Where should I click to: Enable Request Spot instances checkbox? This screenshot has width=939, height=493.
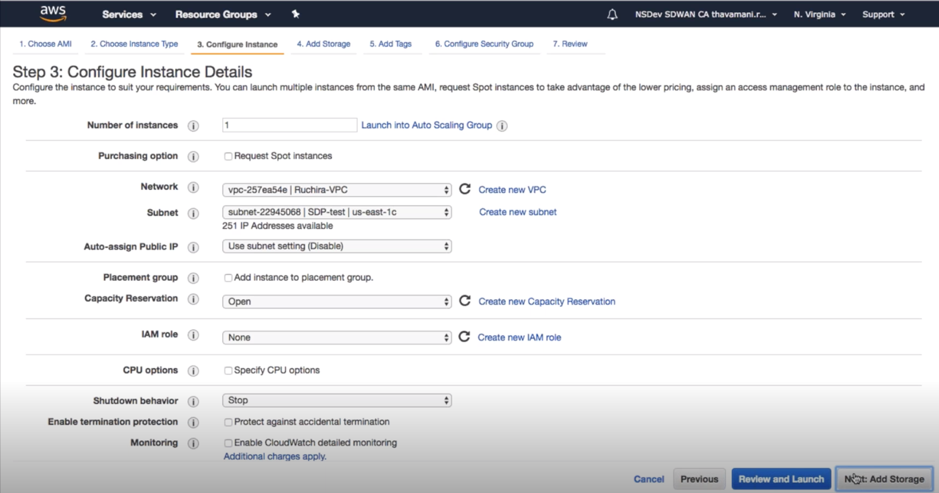[228, 156]
